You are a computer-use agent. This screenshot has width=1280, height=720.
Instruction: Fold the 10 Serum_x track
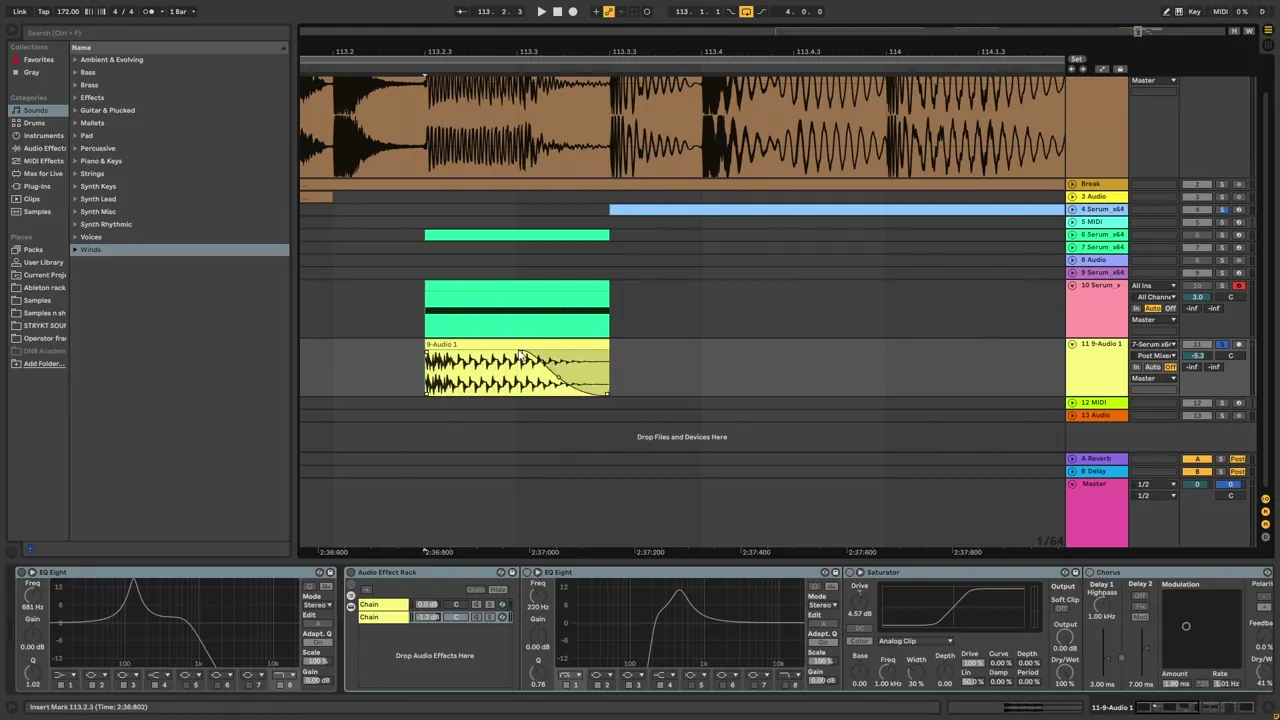click(x=1072, y=286)
